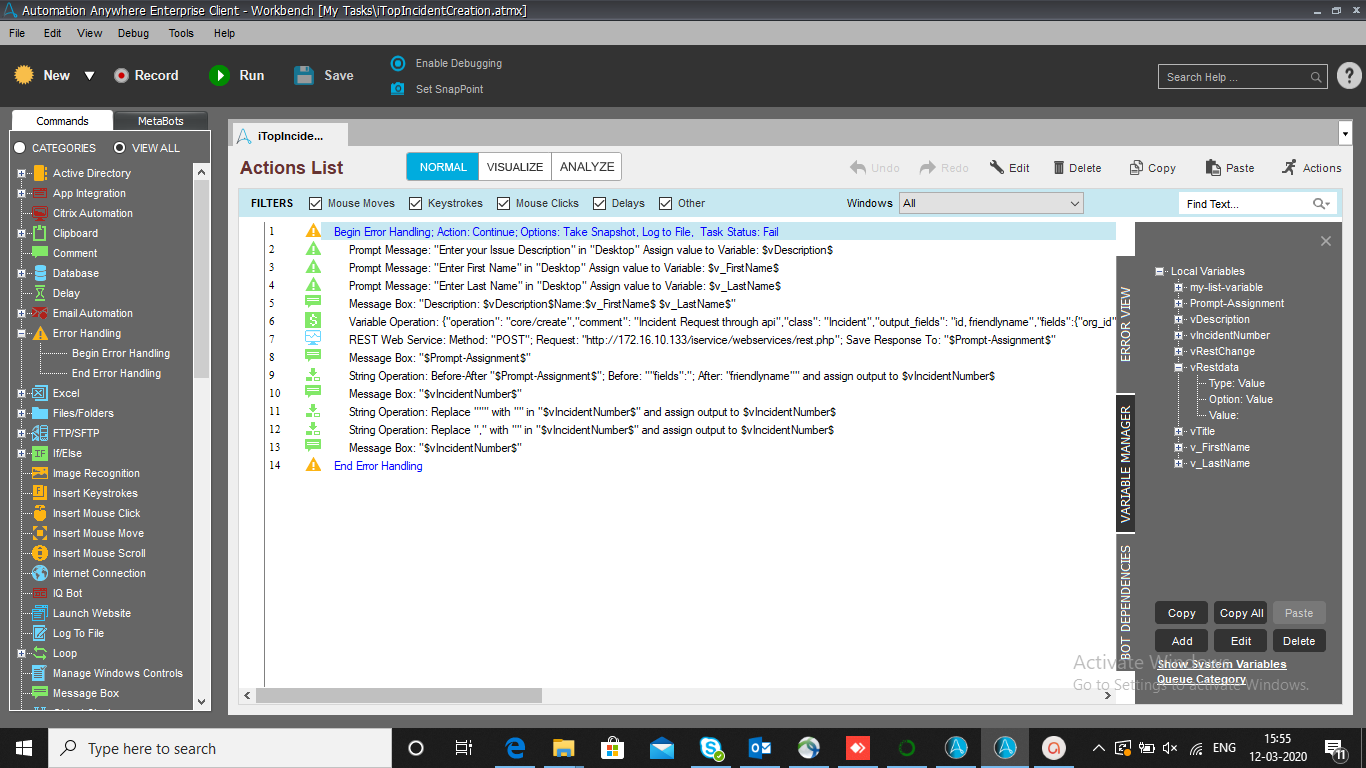The image size is (1366, 768).
Task: Click the Image Recognition command icon
Action: coord(40,473)
